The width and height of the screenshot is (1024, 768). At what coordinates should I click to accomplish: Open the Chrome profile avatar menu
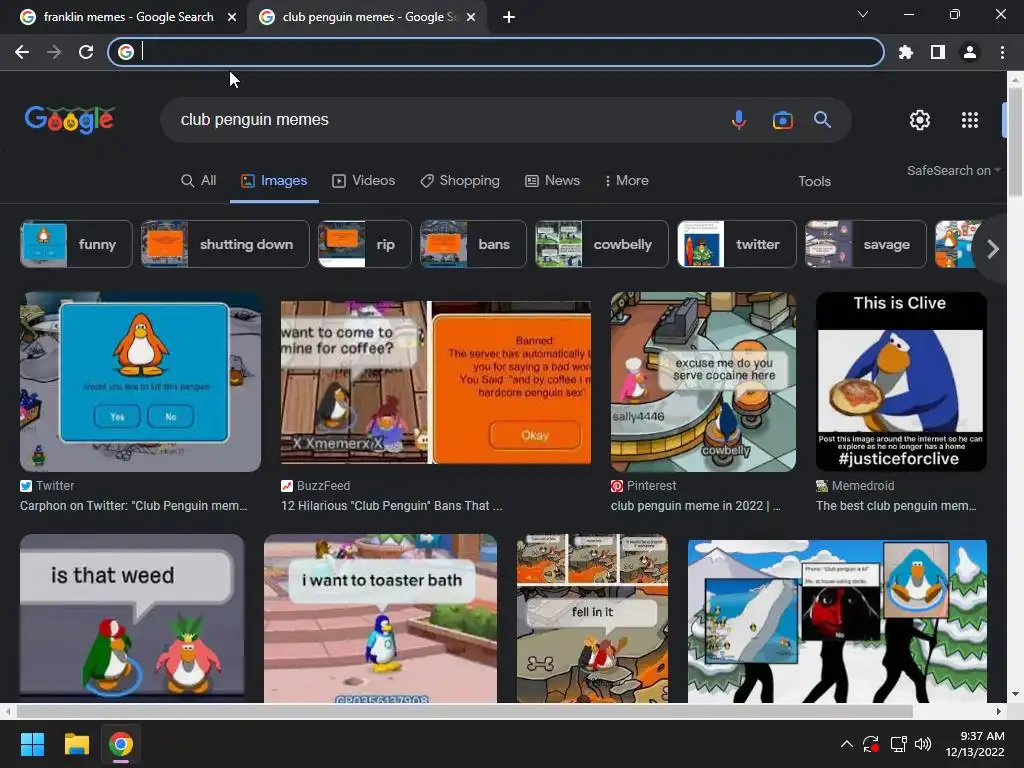click(970, 52)
